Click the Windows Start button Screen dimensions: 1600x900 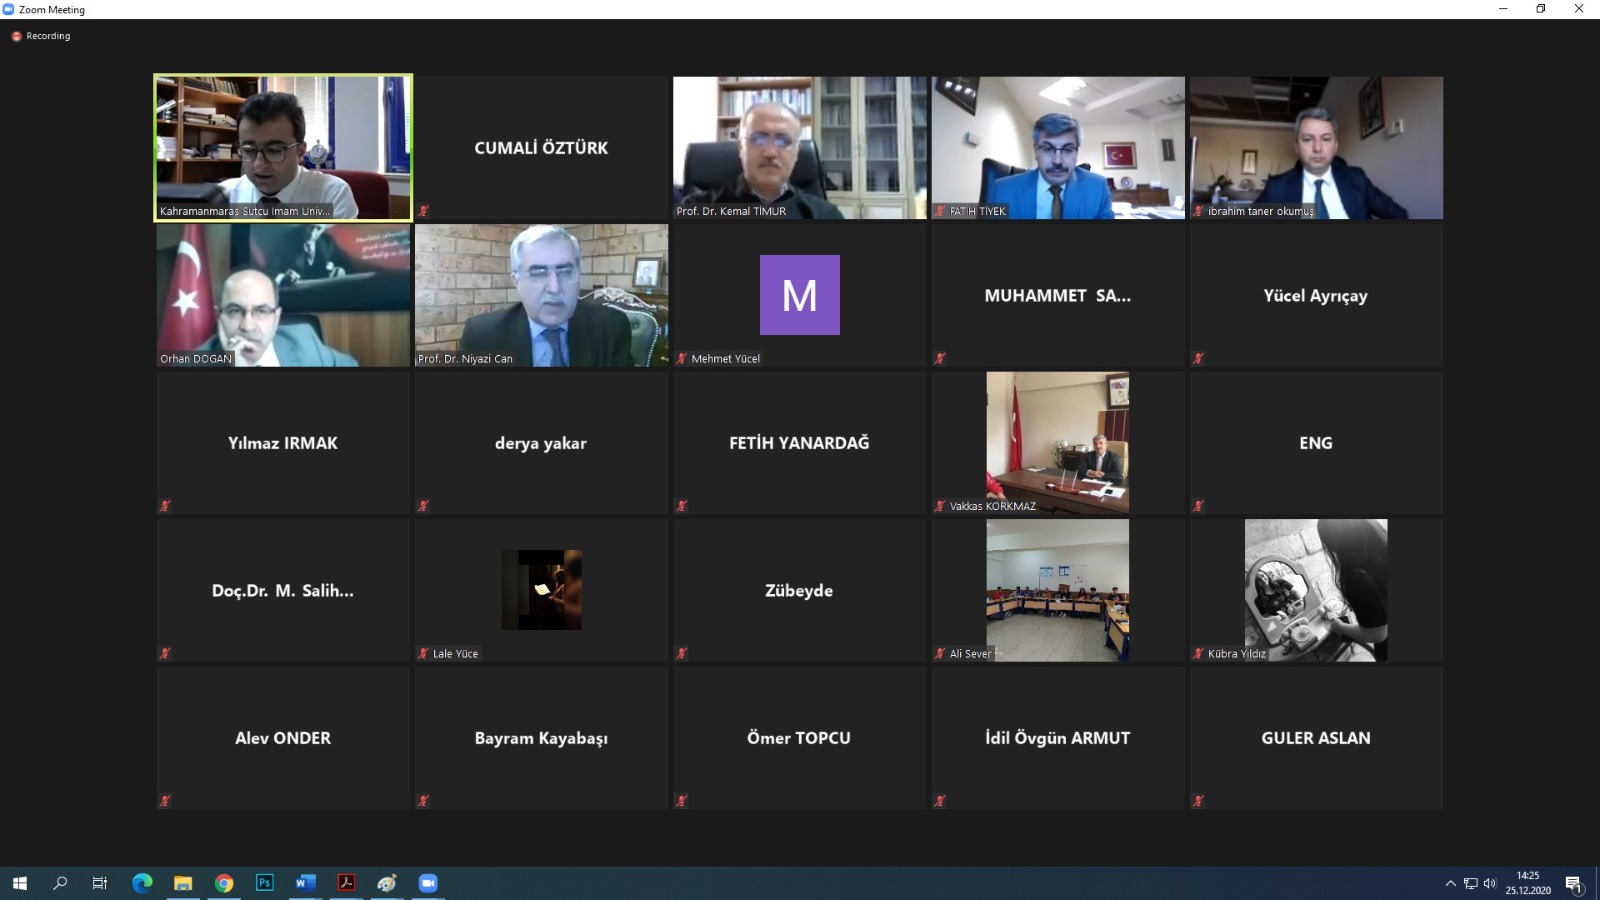tap(19, 883)
